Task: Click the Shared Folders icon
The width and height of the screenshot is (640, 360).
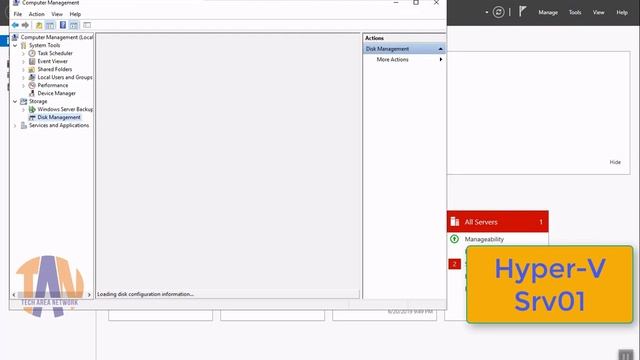Action: point(32,69)
